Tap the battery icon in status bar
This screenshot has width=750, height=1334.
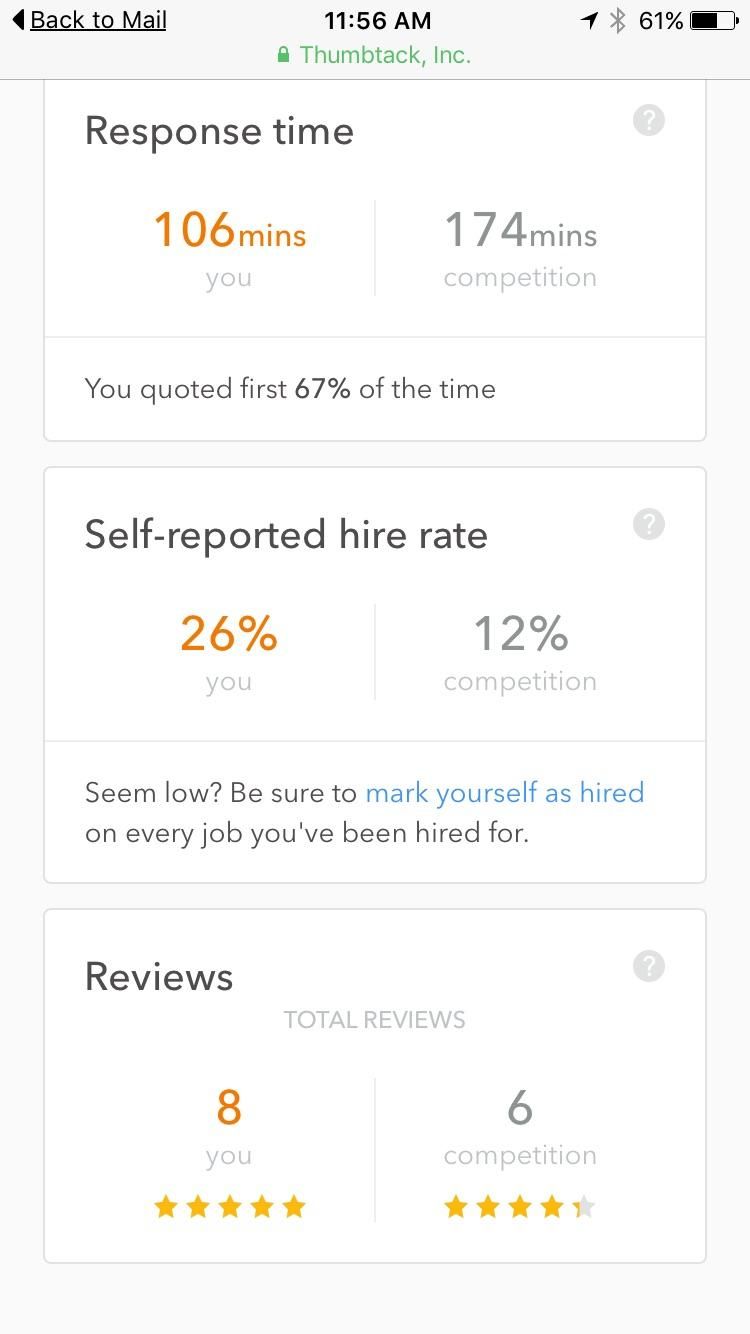(x=713, y=20)
